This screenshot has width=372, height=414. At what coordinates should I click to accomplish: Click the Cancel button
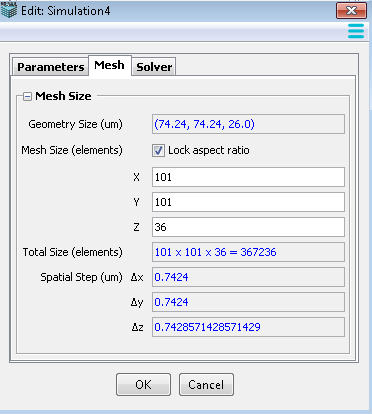coord(206,385)
